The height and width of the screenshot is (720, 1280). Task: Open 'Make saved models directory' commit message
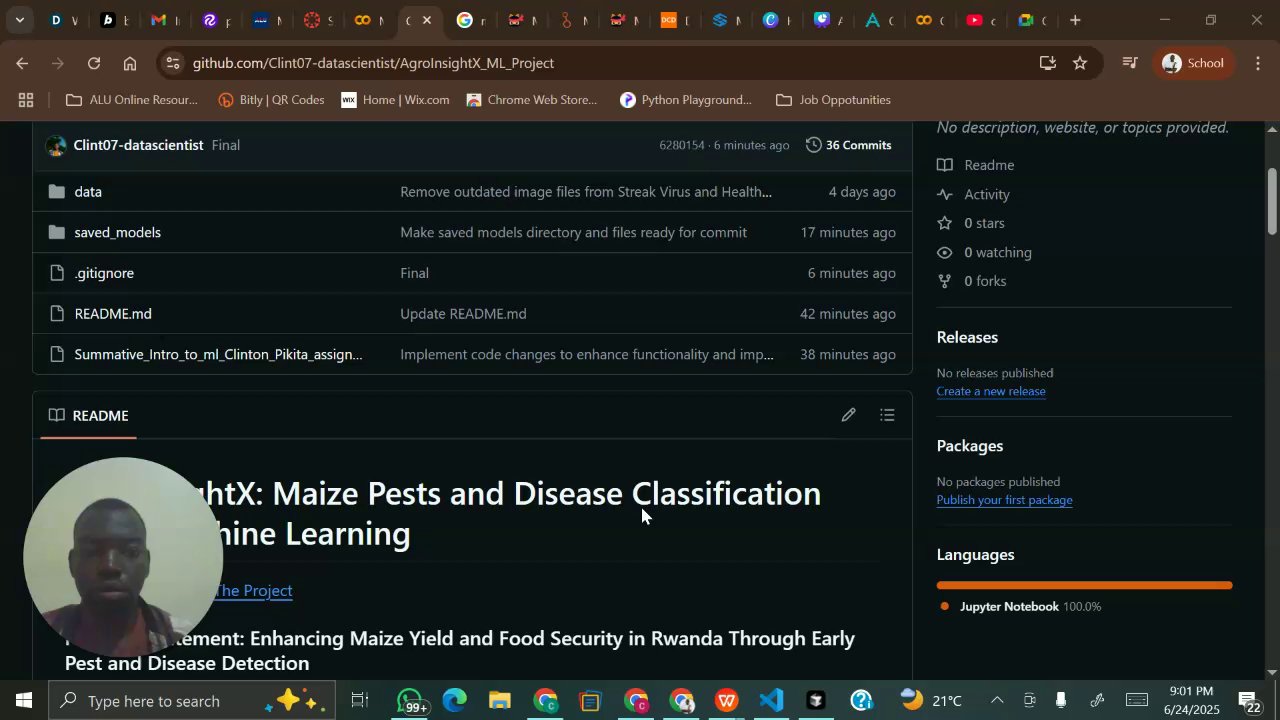point(573,232)
